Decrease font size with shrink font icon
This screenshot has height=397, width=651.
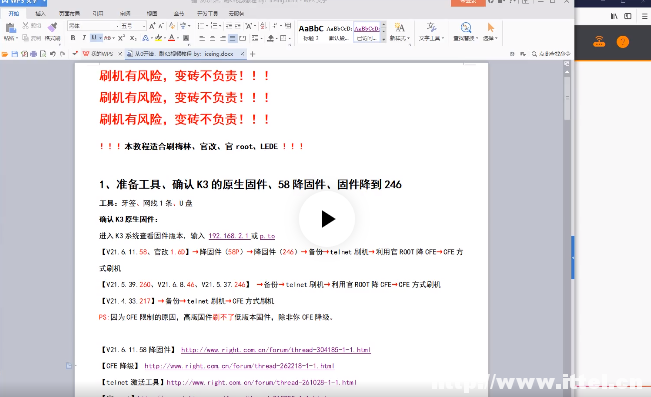pyautogui.click(x=161, y=26)
